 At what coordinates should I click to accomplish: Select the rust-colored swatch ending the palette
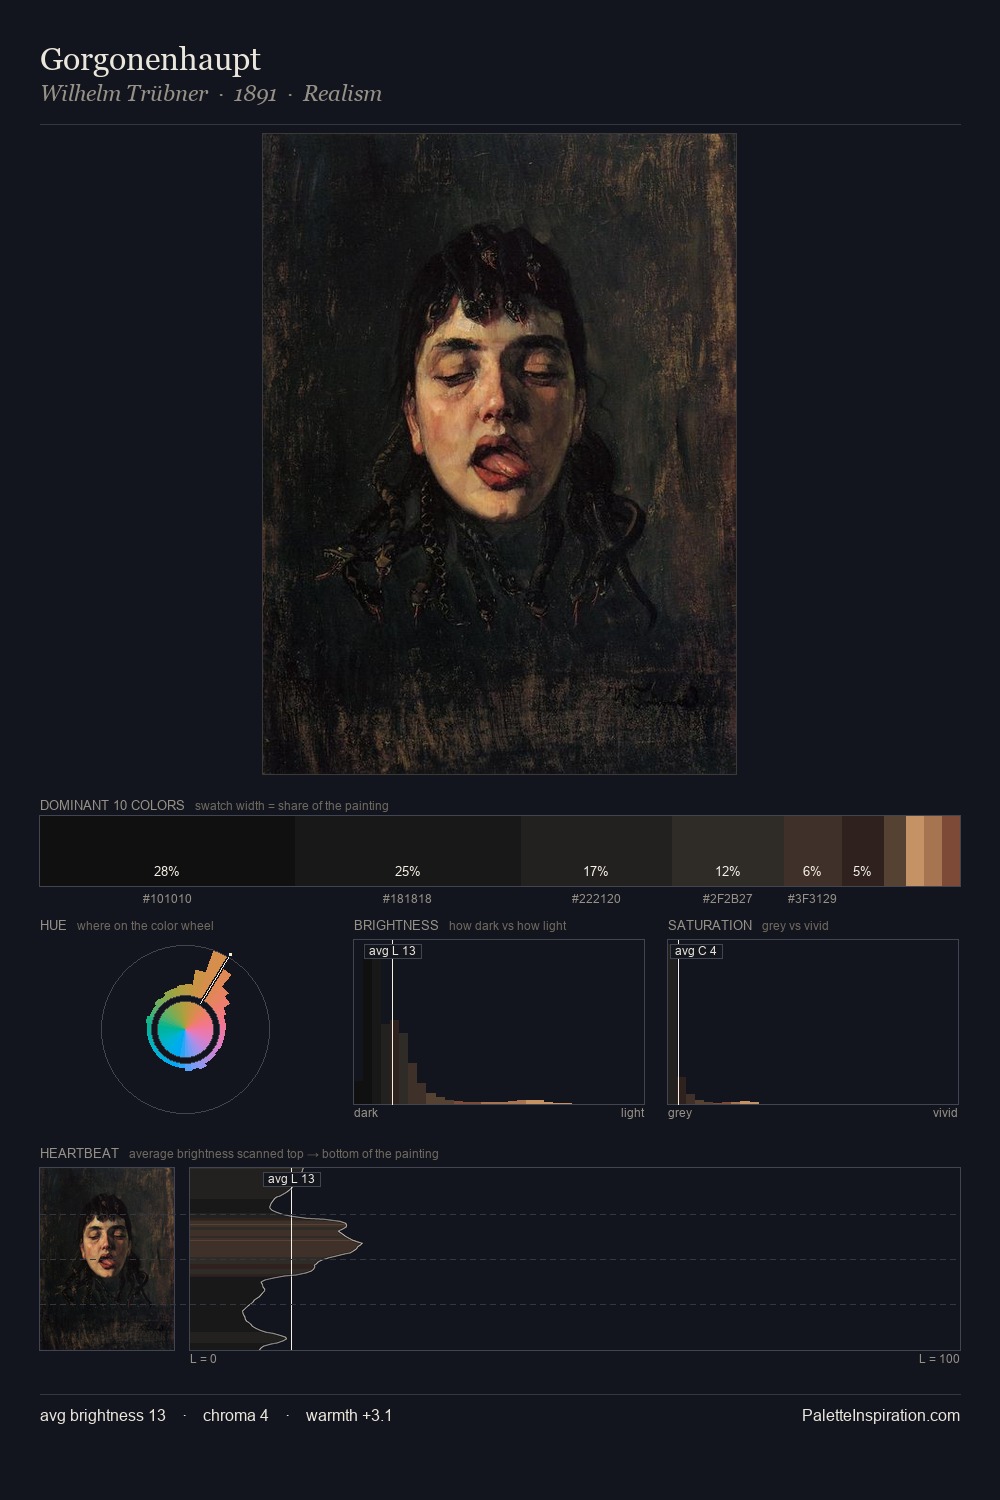coord(951,851)
